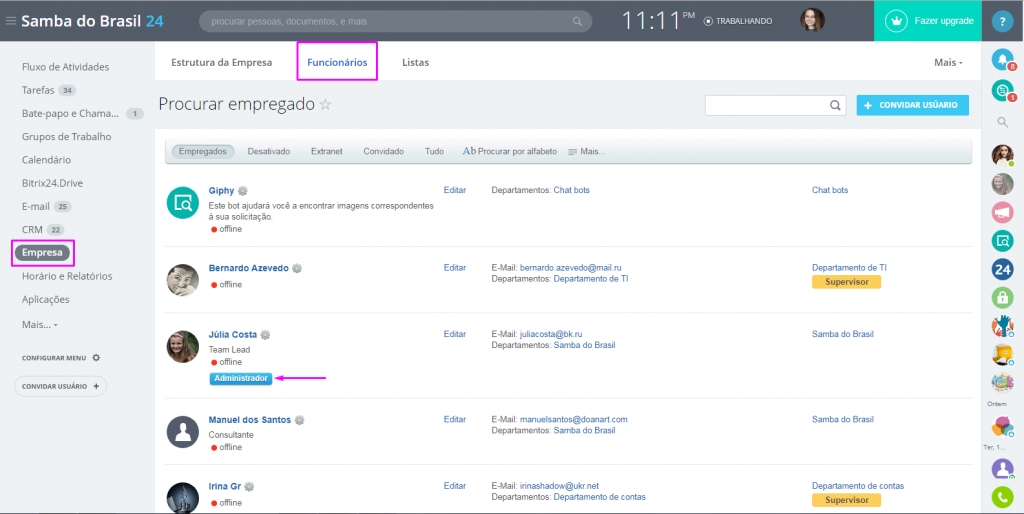This screenshot has width=1024, height=514.
Task: Focus the top global search box
Action: tap(395, 22)
